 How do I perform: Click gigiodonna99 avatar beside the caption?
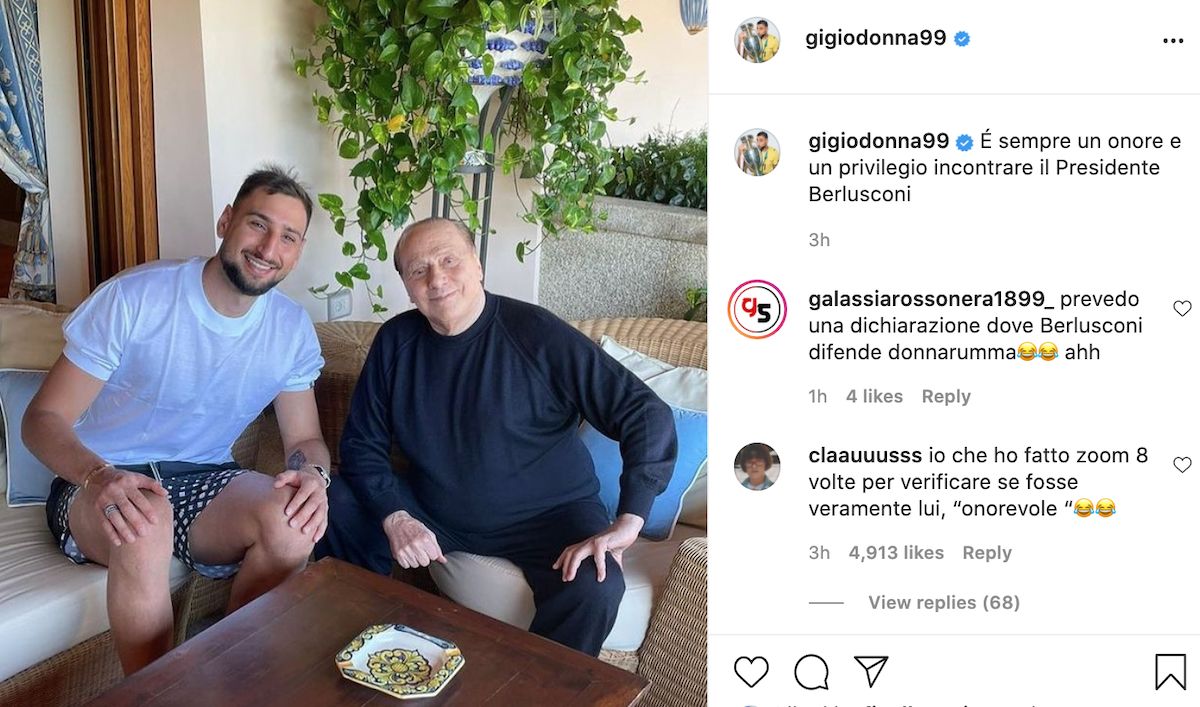point(757,153)
